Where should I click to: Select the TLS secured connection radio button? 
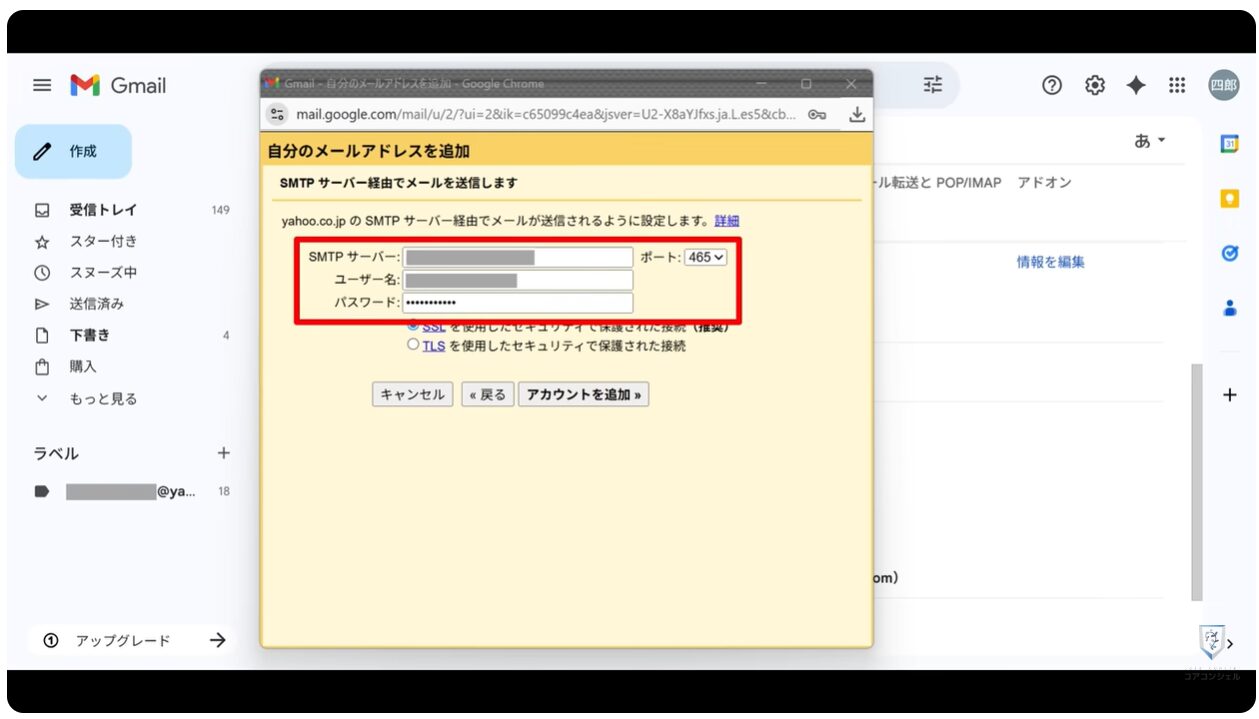click(x=413, y=345)
